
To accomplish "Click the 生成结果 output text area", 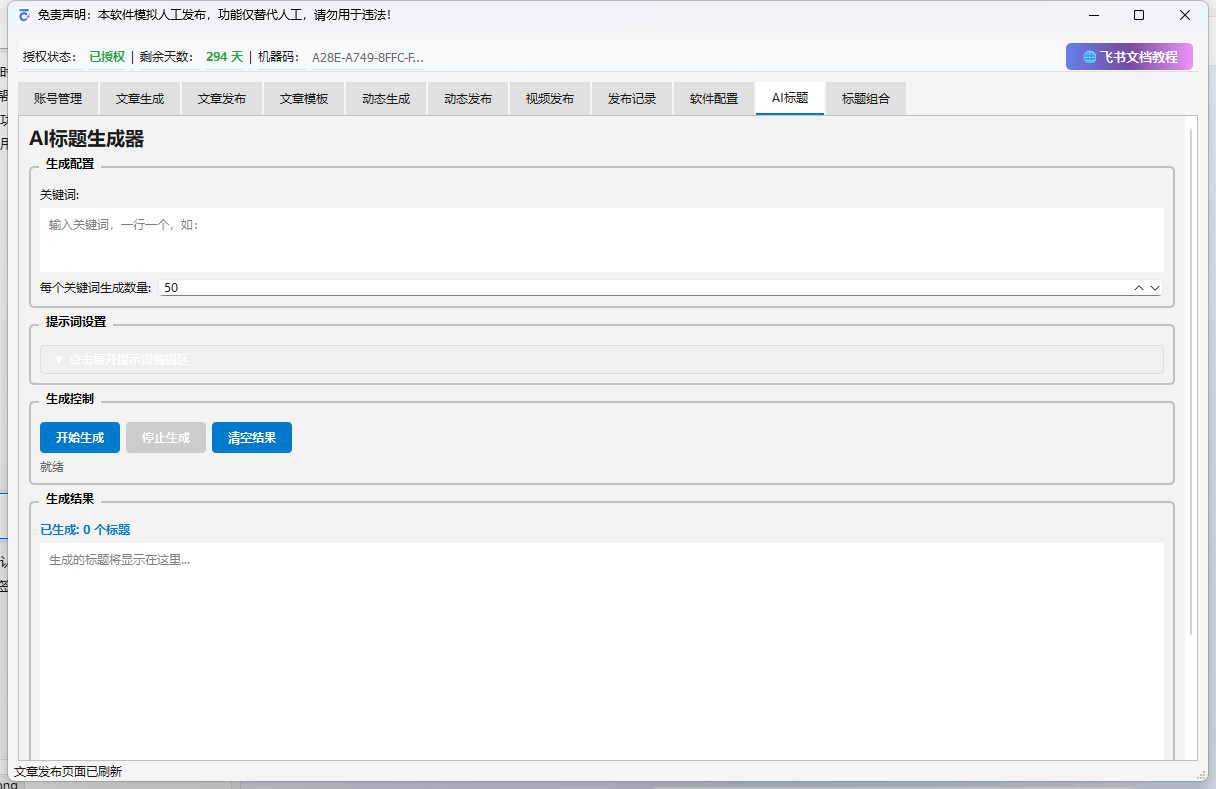I will tap(601, 650).
